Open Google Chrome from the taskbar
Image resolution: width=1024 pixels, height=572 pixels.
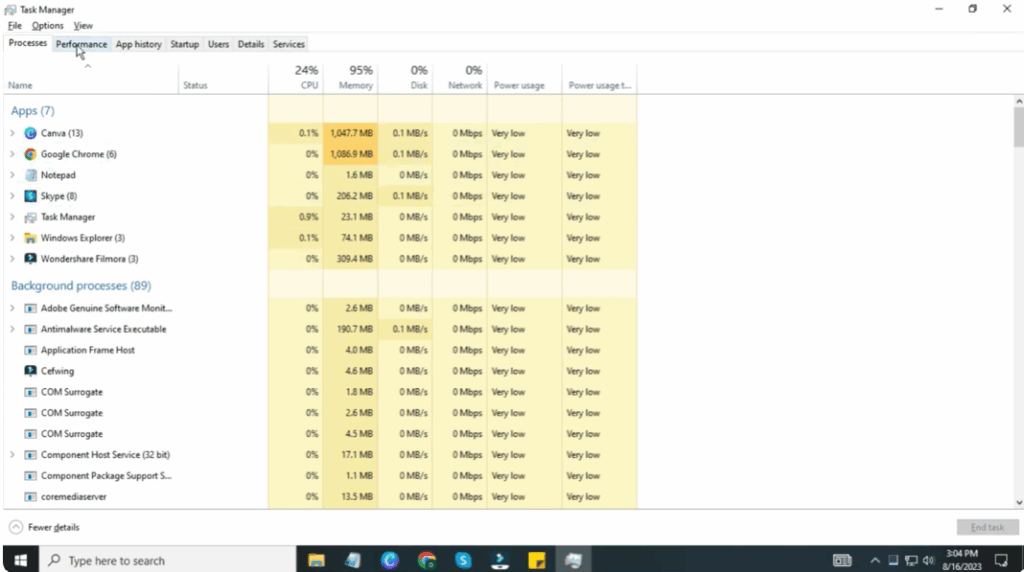coord(426,560)
